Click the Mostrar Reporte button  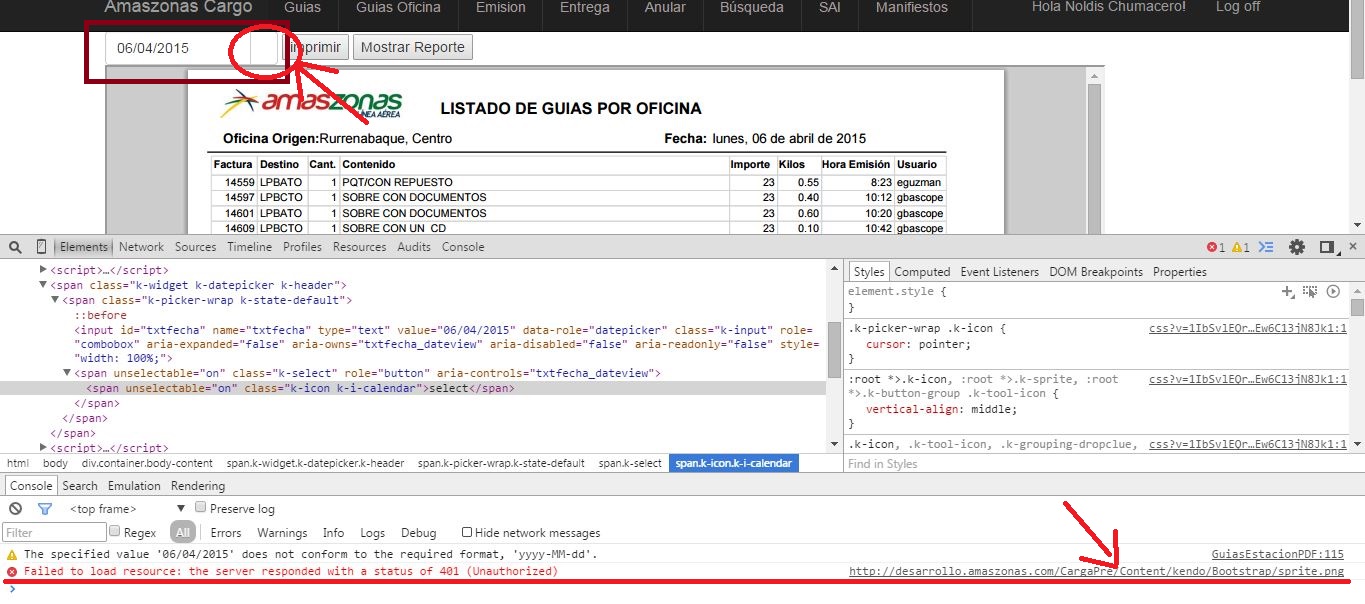pyautogui.click(x=412, y=47)
